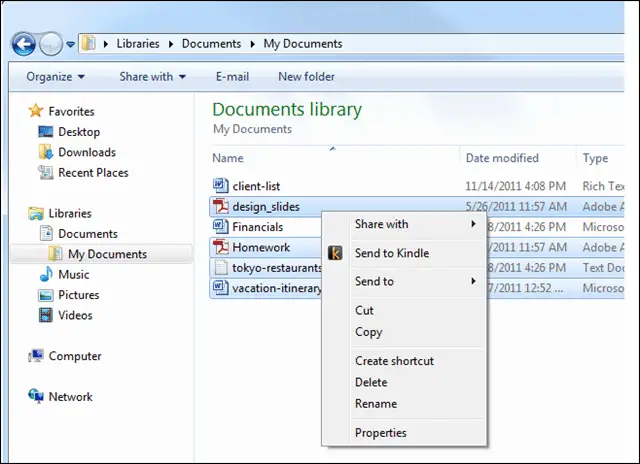Open the Share with toolbar dropdown

(x=153, y=77)
